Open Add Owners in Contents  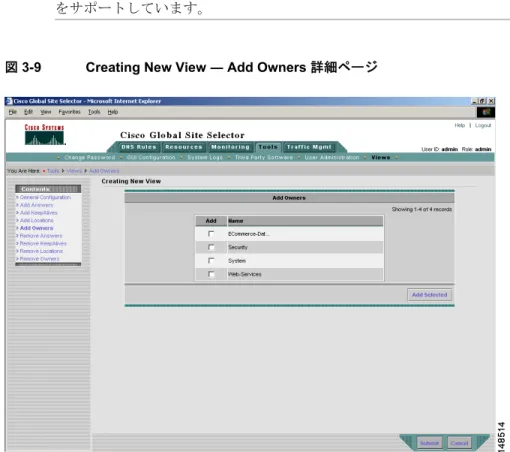tap(37, 228)
